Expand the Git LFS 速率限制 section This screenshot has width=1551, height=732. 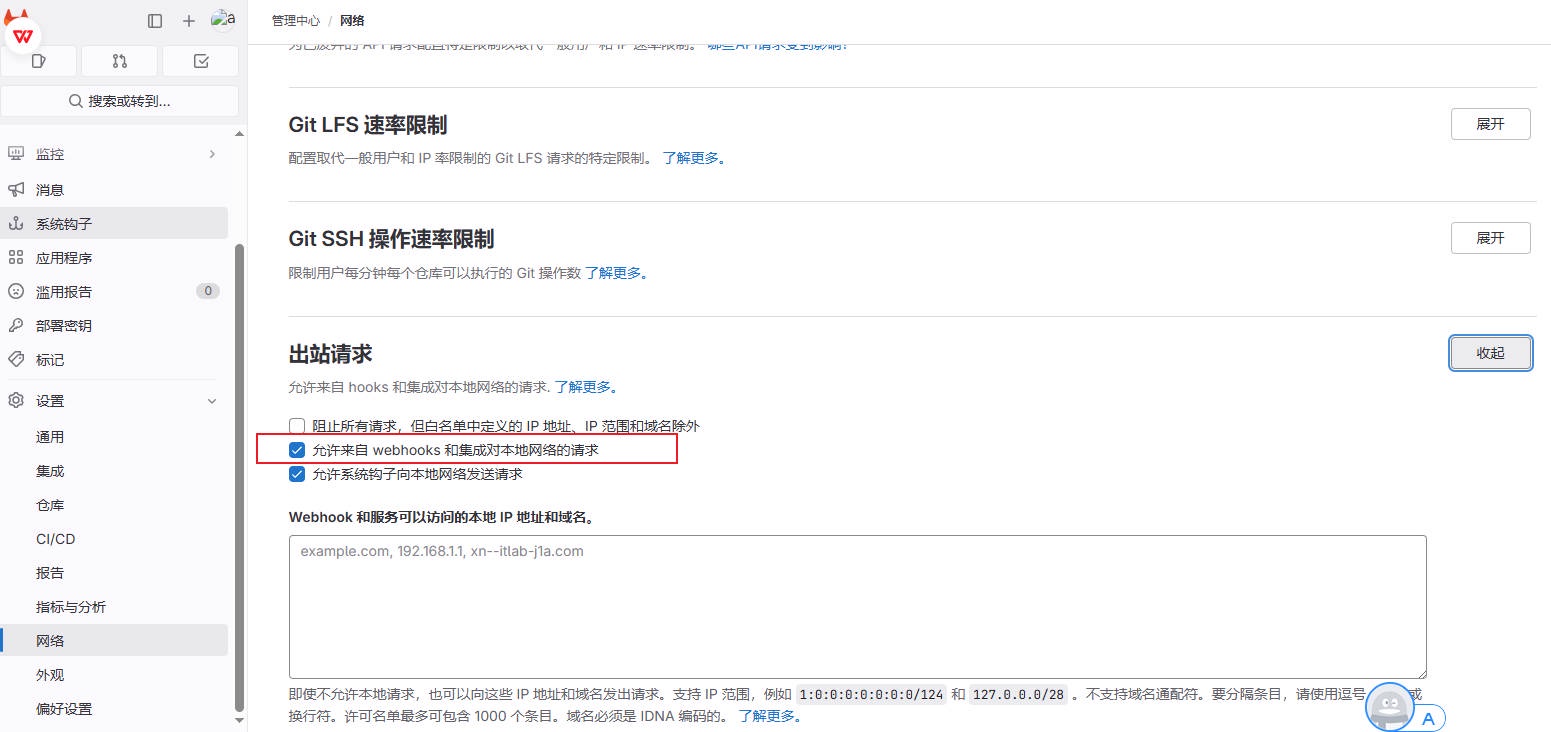pyautogui.click(x=1490, y=124)
